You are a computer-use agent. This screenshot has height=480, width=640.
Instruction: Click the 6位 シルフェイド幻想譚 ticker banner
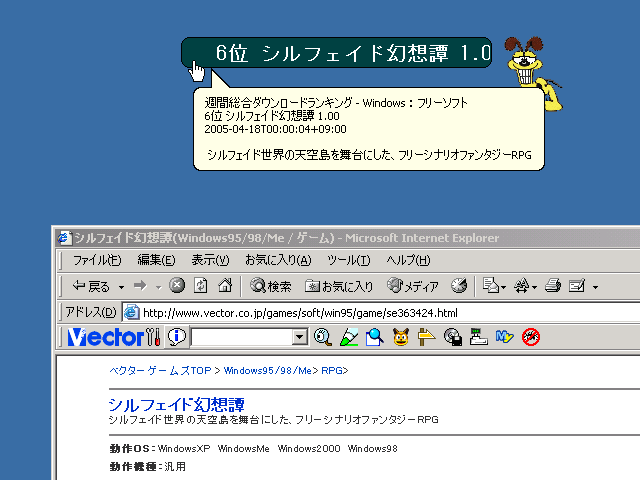tap(336, 53)
